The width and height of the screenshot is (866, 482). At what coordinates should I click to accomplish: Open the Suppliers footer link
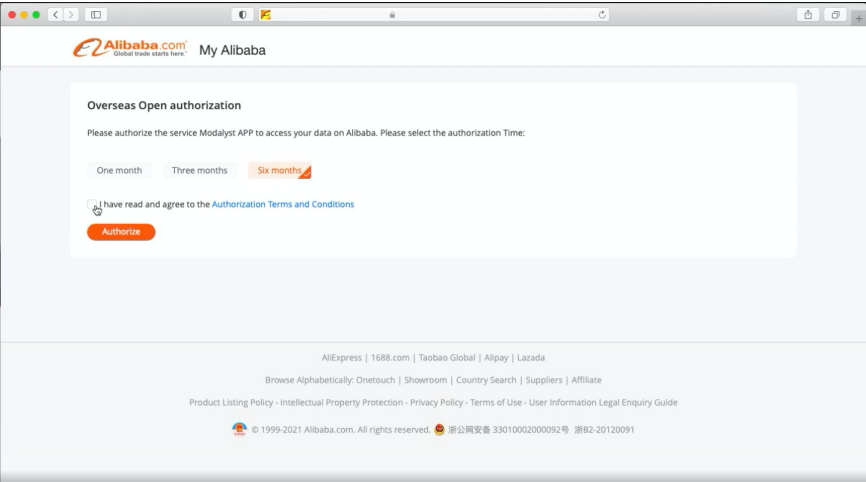tap(543, 380)
